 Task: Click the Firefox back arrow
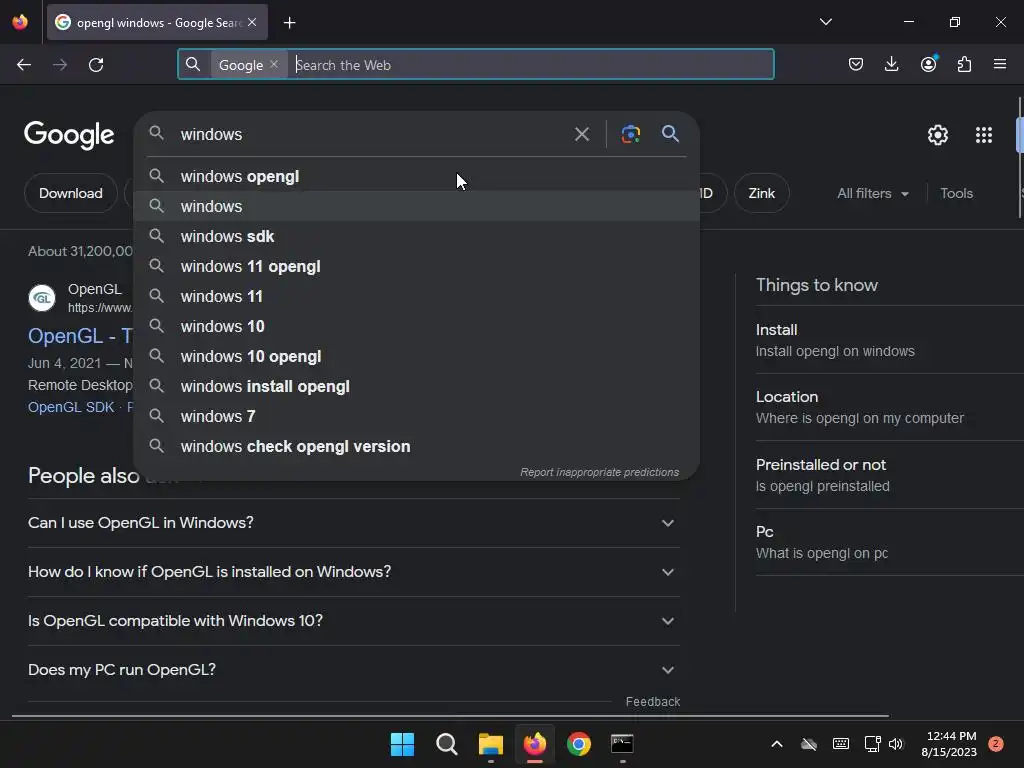point(24,65)
